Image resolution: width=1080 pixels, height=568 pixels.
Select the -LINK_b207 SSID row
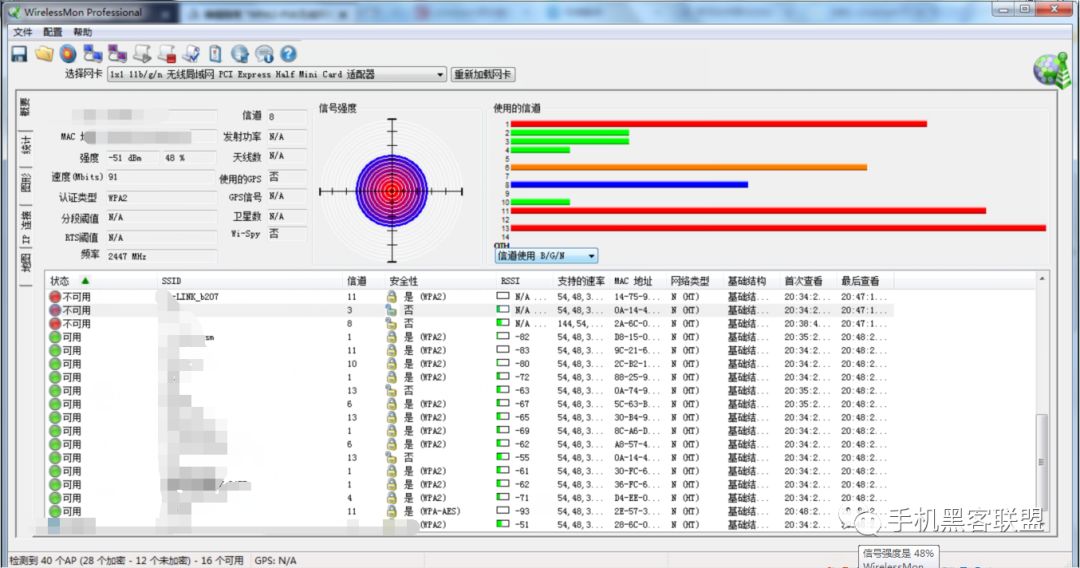point(470,297)
